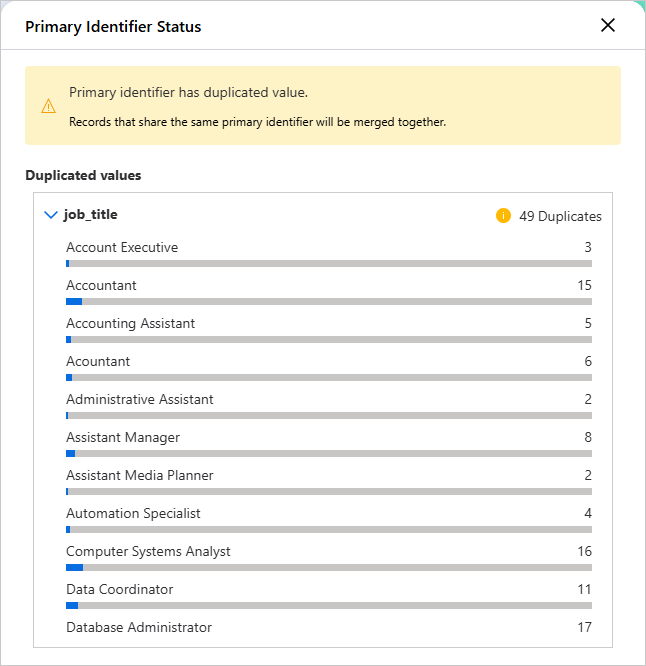Click the Computer Systems Analyst progress bar
646x666 pixels.
[329, 568]
